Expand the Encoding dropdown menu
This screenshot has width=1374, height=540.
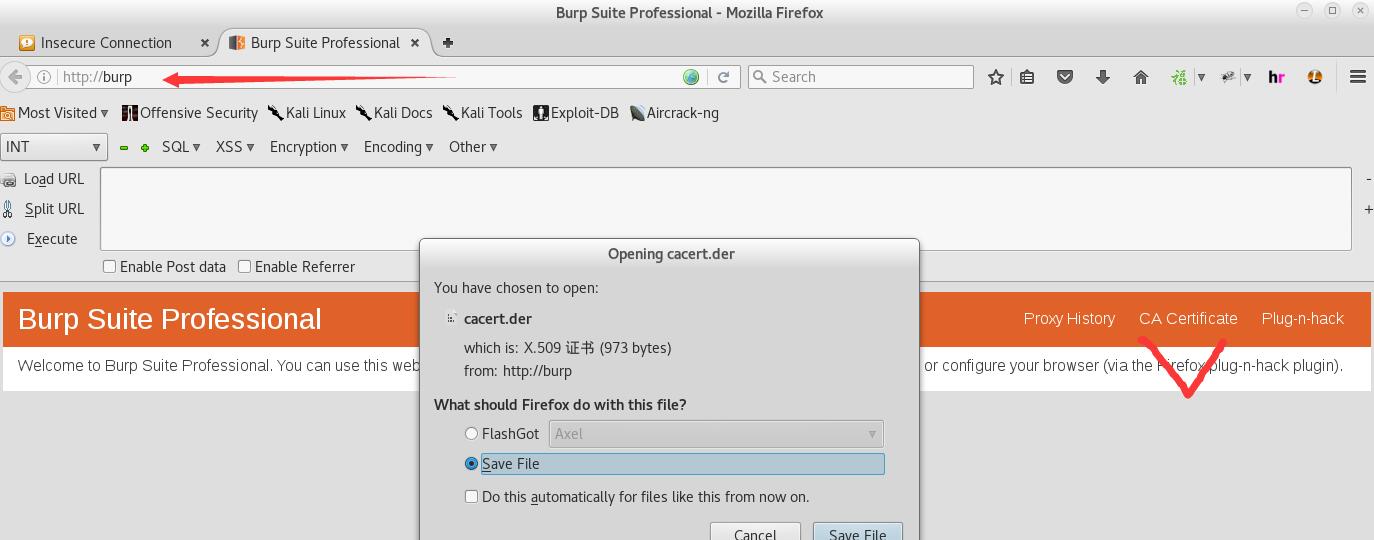(398, 147)
